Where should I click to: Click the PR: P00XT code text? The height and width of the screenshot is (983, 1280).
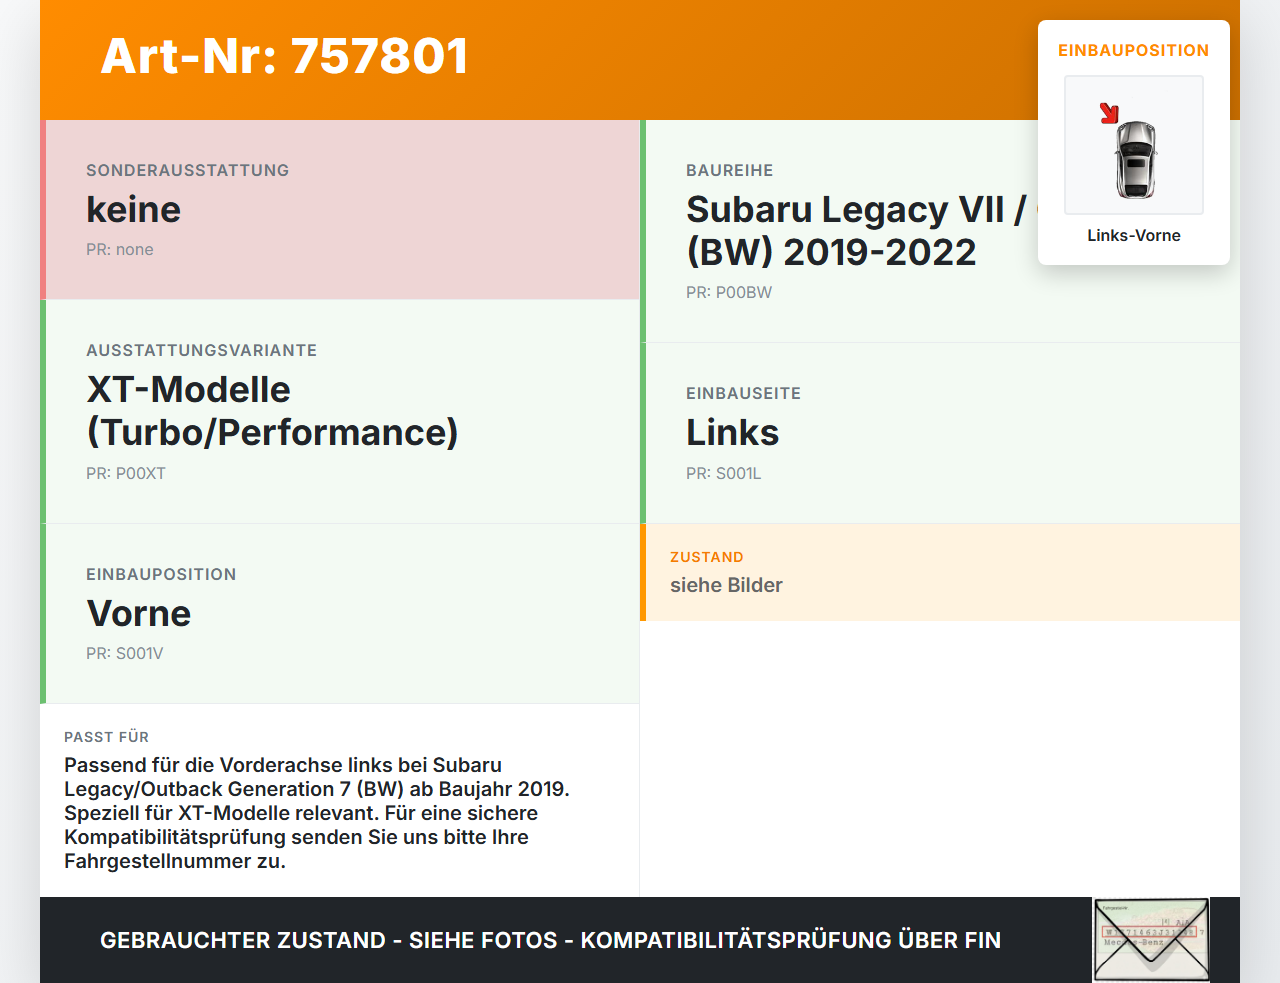(x=126, y=474)
